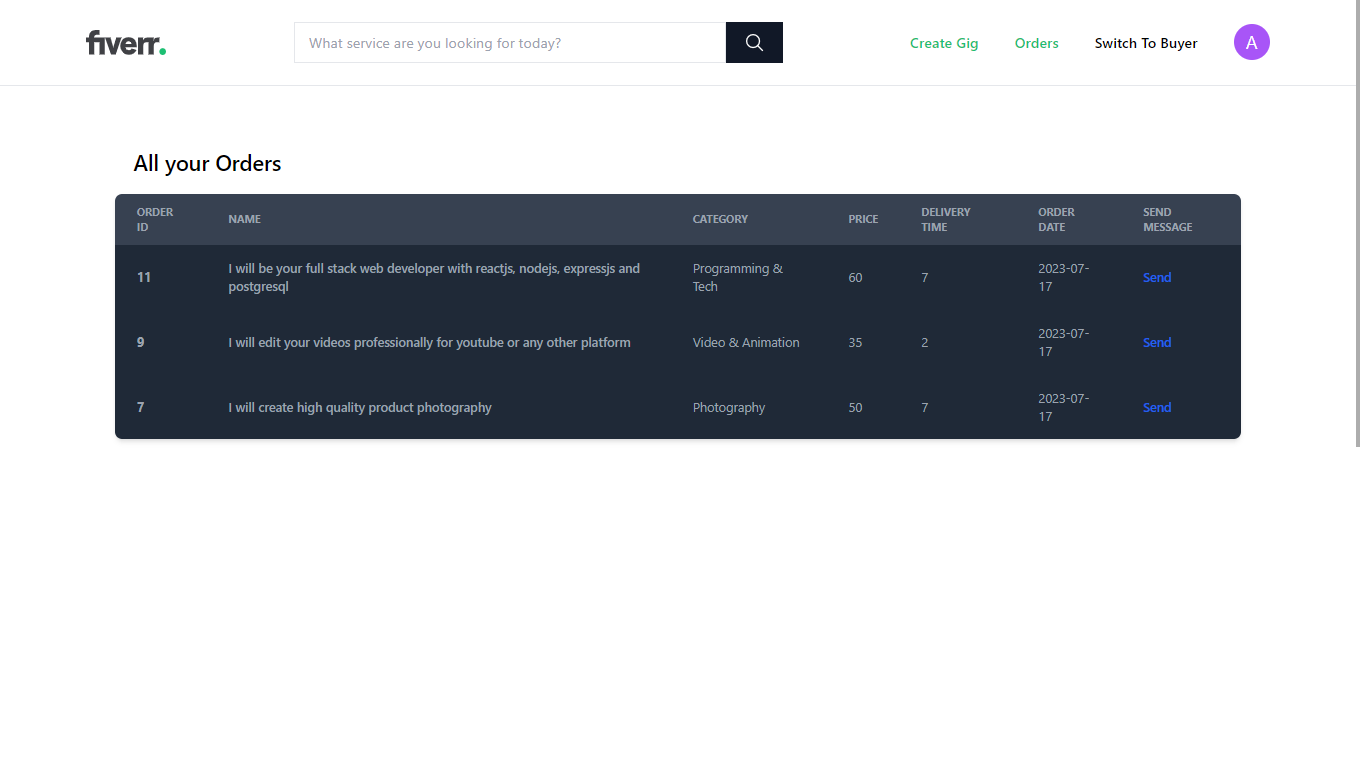Send a message for order 7
Viewport: 1360px width, 768px height.
coord(1156,407)
